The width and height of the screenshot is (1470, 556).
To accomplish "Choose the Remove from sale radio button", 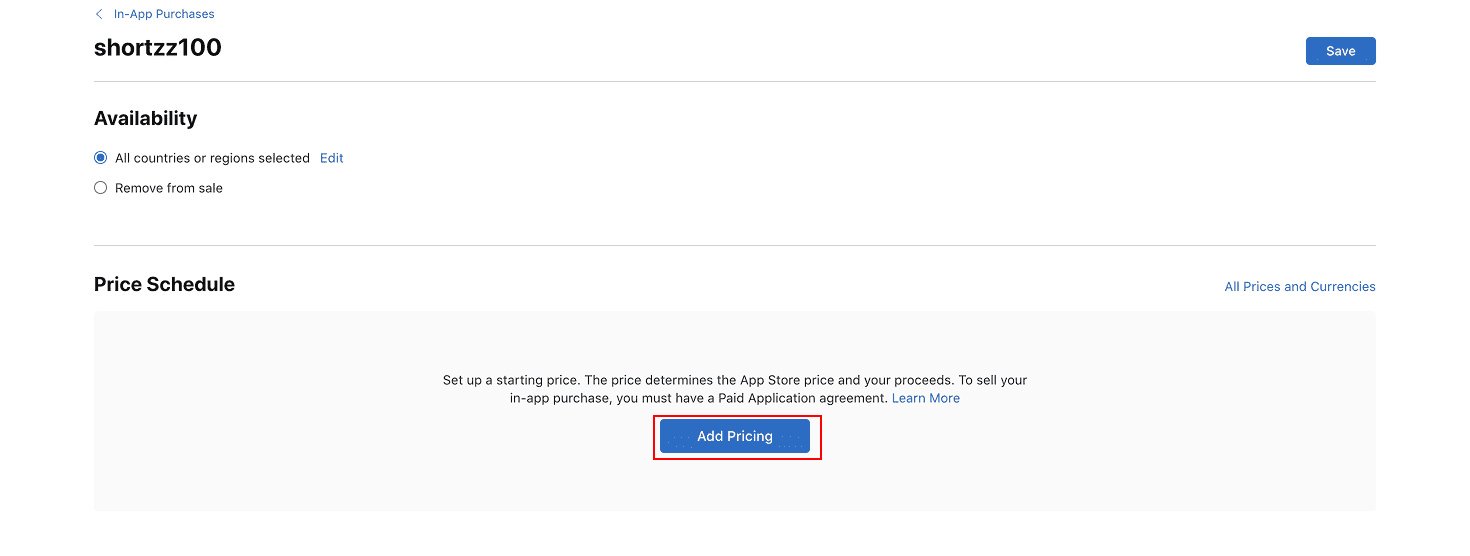I will (x=100, y=188).
